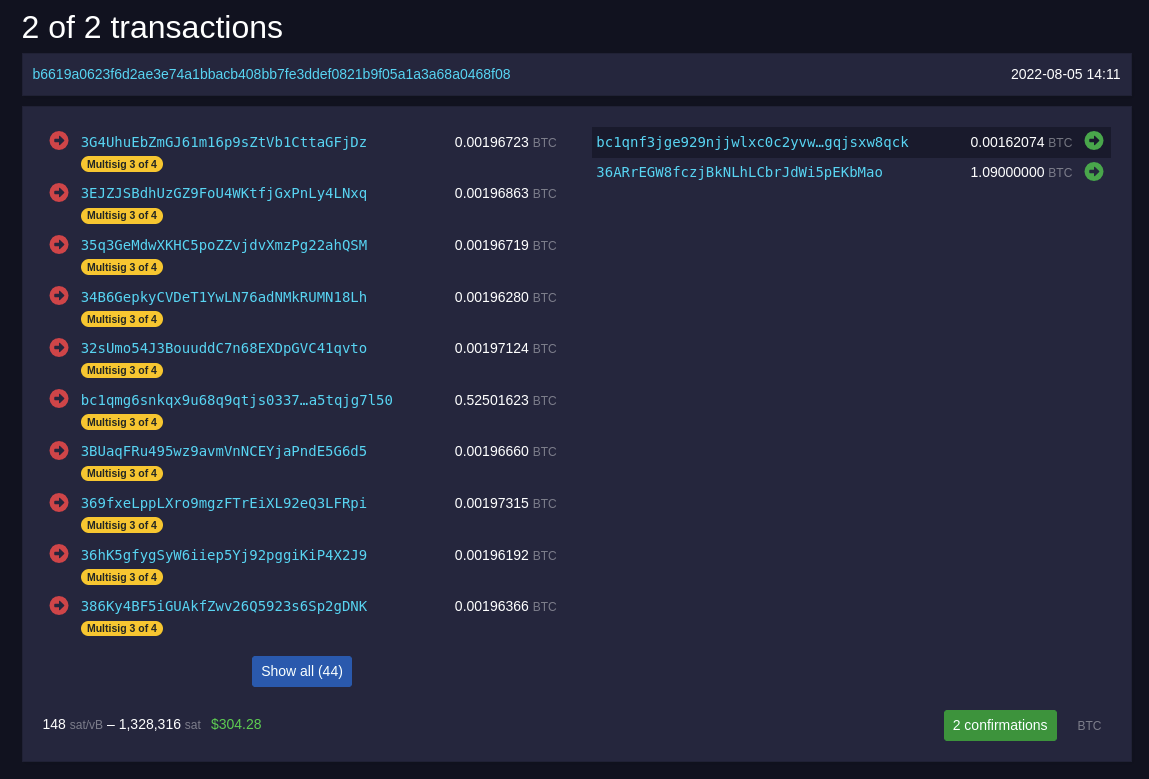Click red arrow beside 3G4UhuEbZmGJ61m16p9sZtVb1CttaGFjDz
1149x779 pixels.
(x=59, y=141)
